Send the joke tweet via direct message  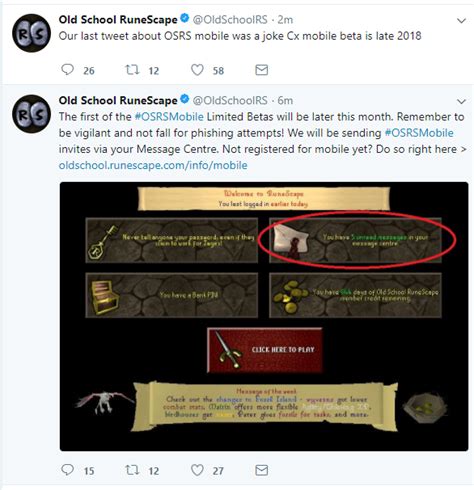pyautogui.click(x=262, y=70)
